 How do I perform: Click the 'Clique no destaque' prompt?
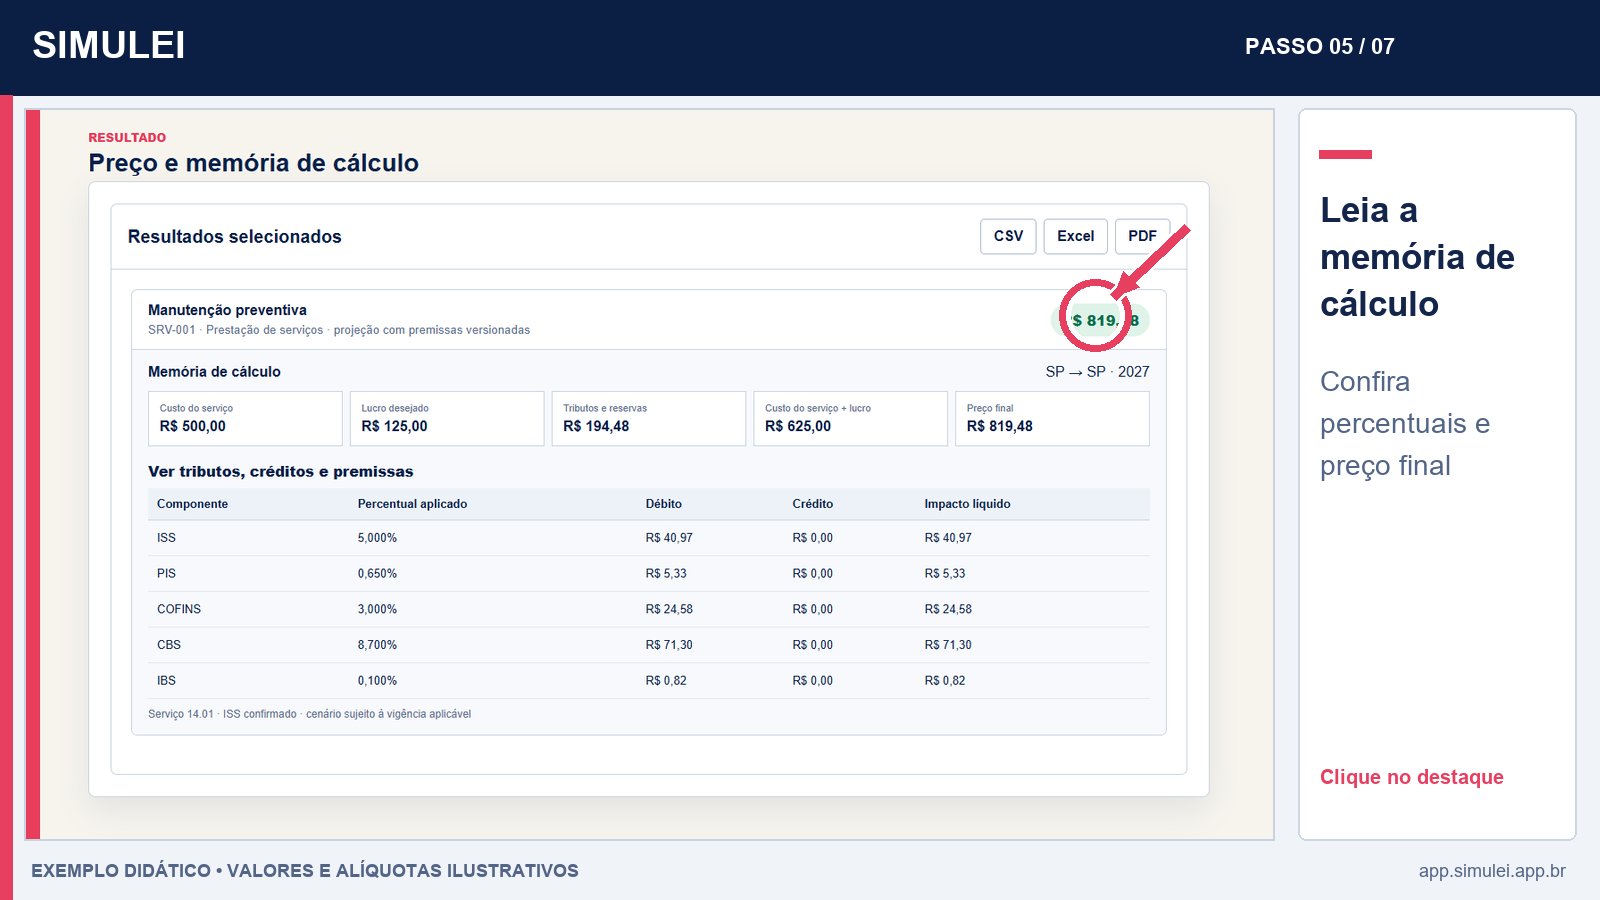1411,777
